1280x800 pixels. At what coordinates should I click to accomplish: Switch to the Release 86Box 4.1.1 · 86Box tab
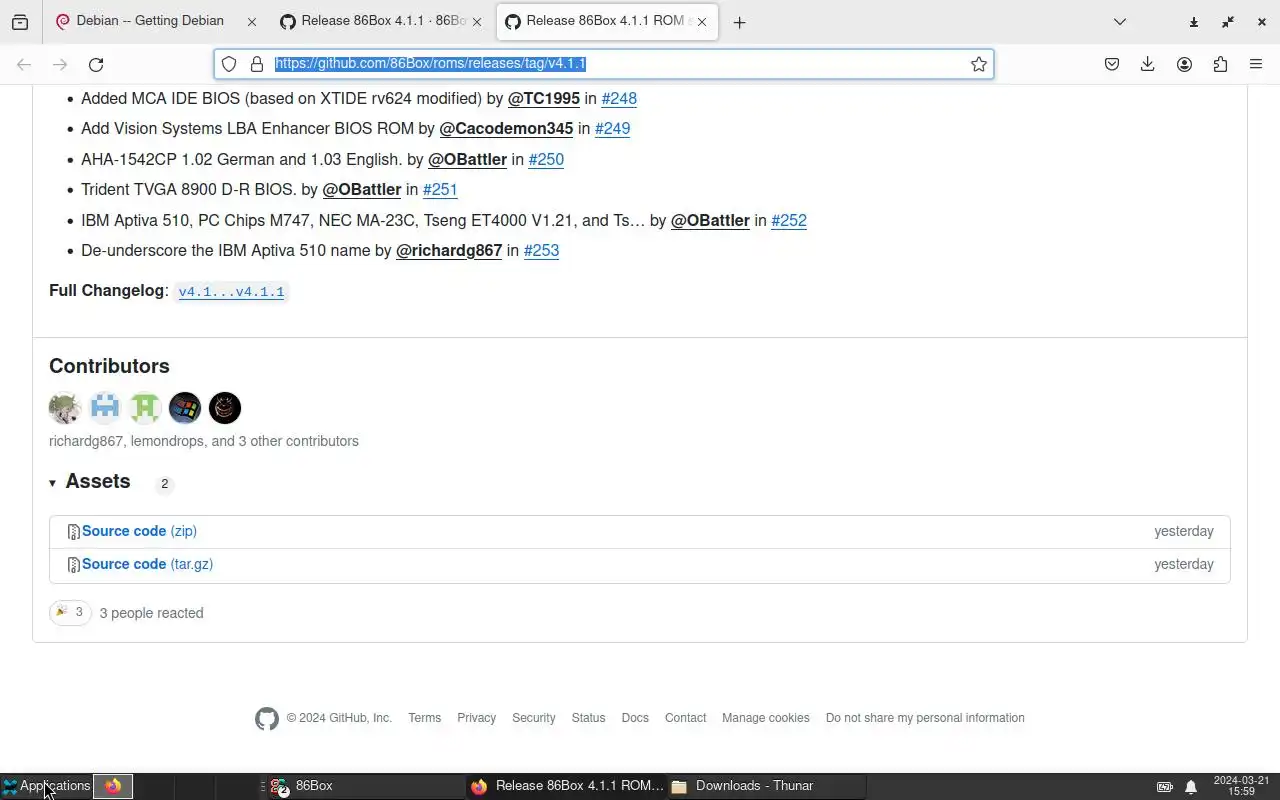[x=380, y=21]
